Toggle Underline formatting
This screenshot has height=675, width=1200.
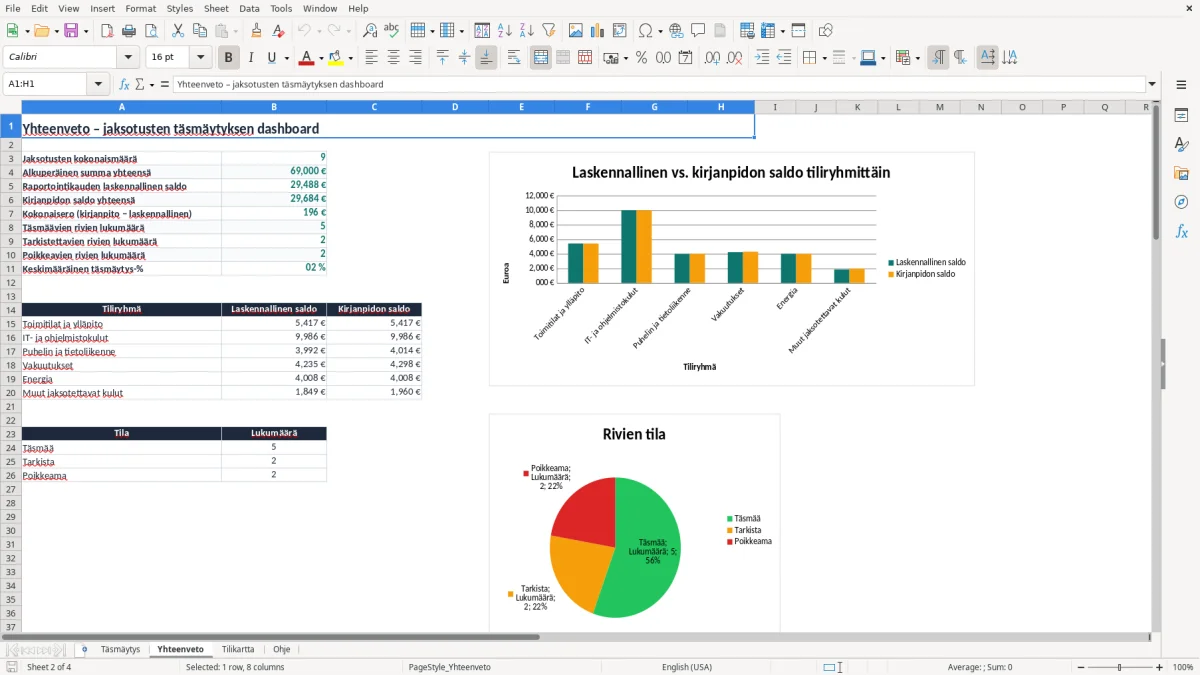point(272,58)
